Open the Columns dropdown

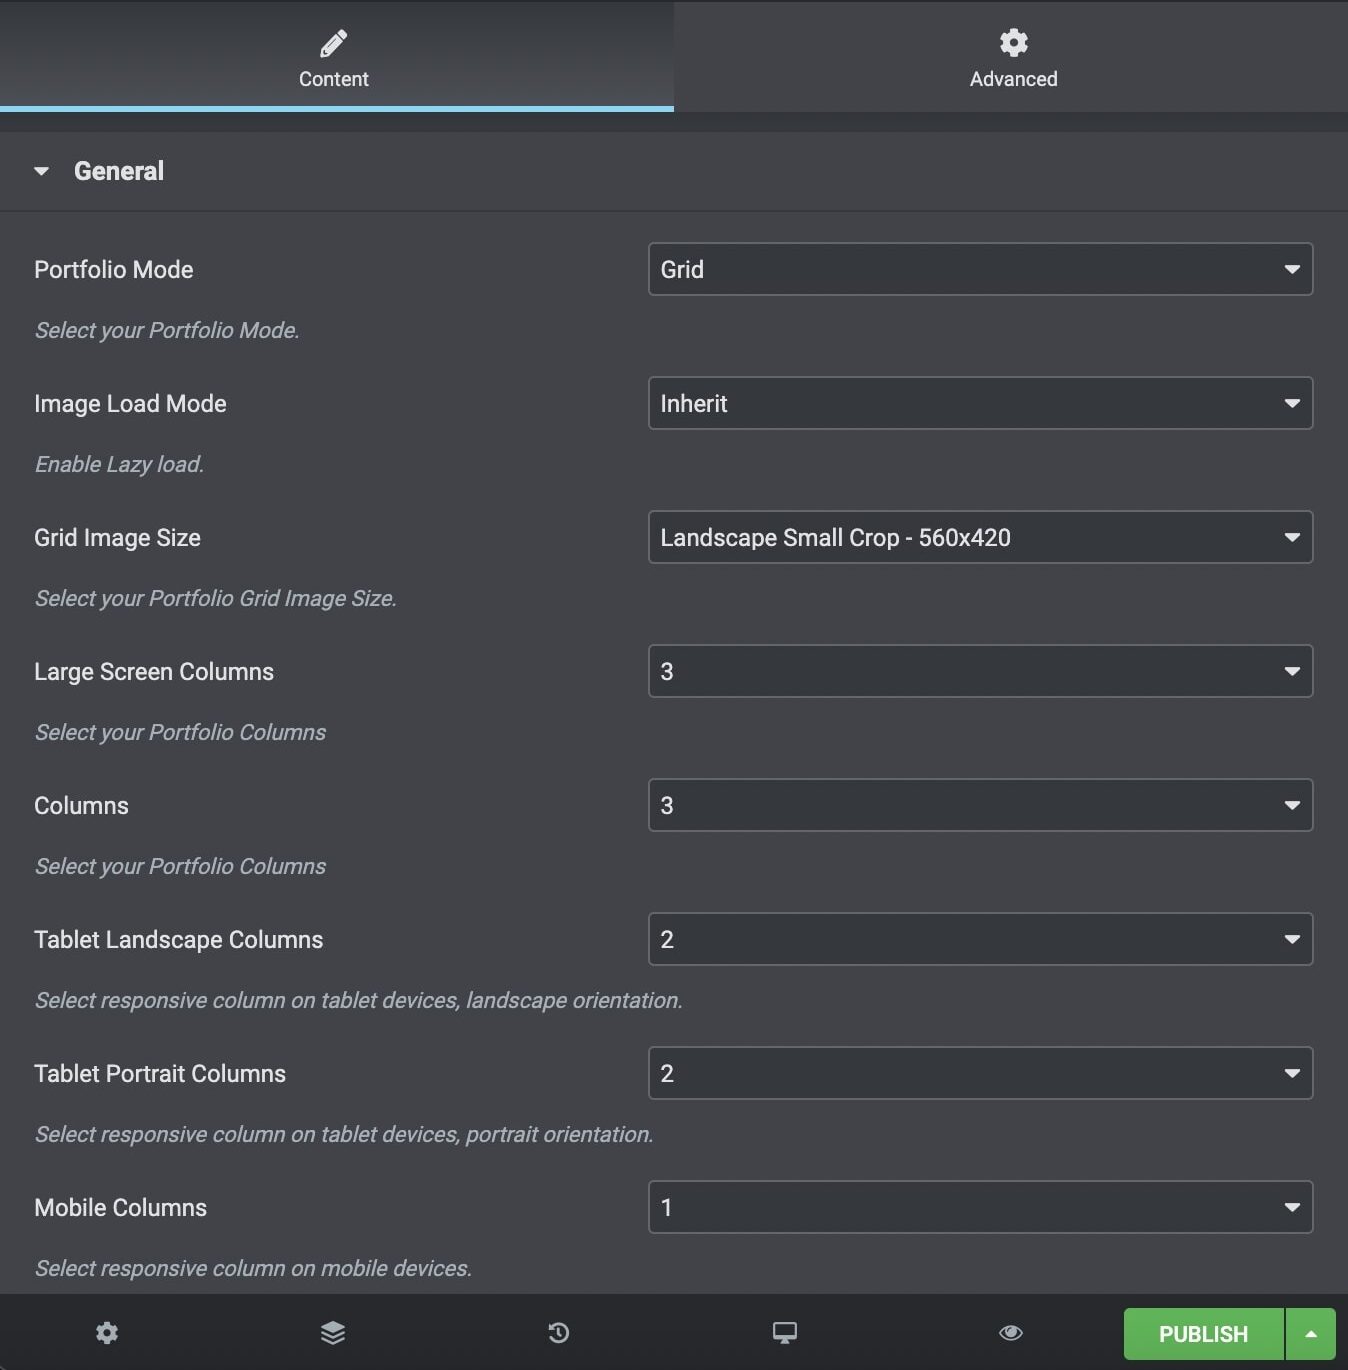(x=980, y=805)
